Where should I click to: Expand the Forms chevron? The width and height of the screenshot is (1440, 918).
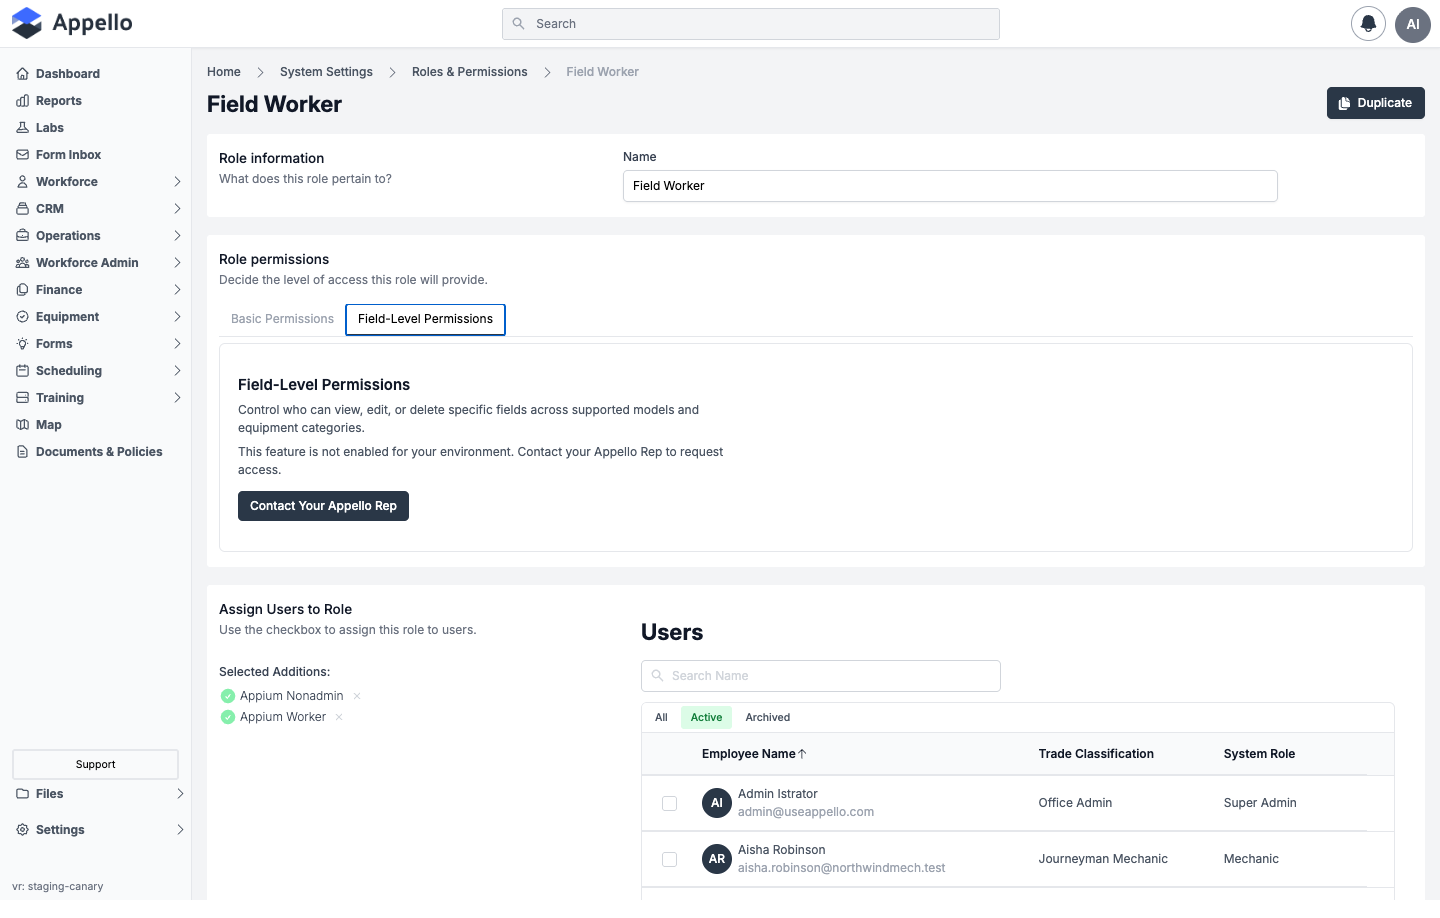tap(177, 344)
